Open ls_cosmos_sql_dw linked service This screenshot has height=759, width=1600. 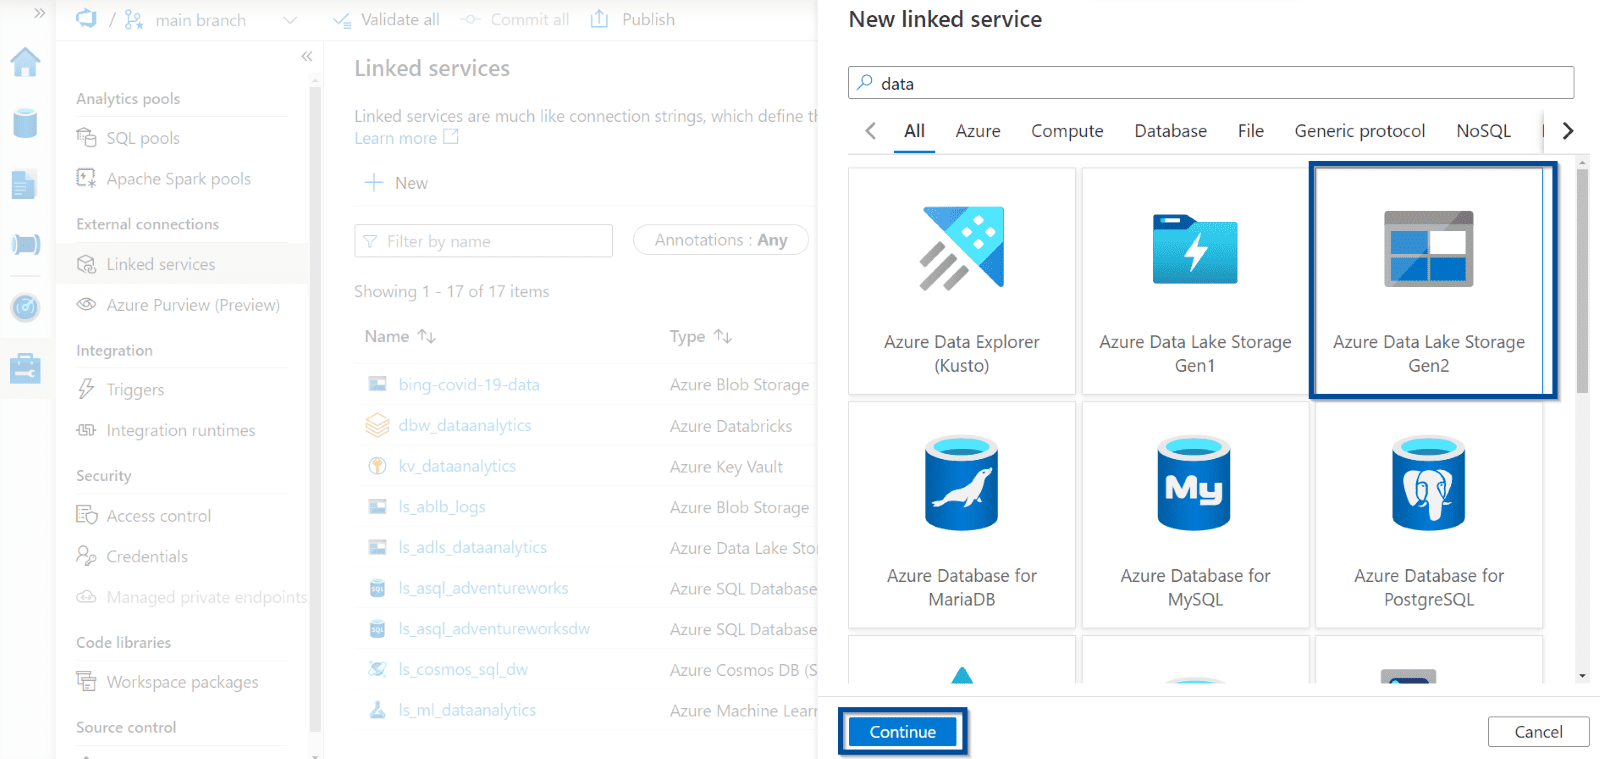click(463, 670)
